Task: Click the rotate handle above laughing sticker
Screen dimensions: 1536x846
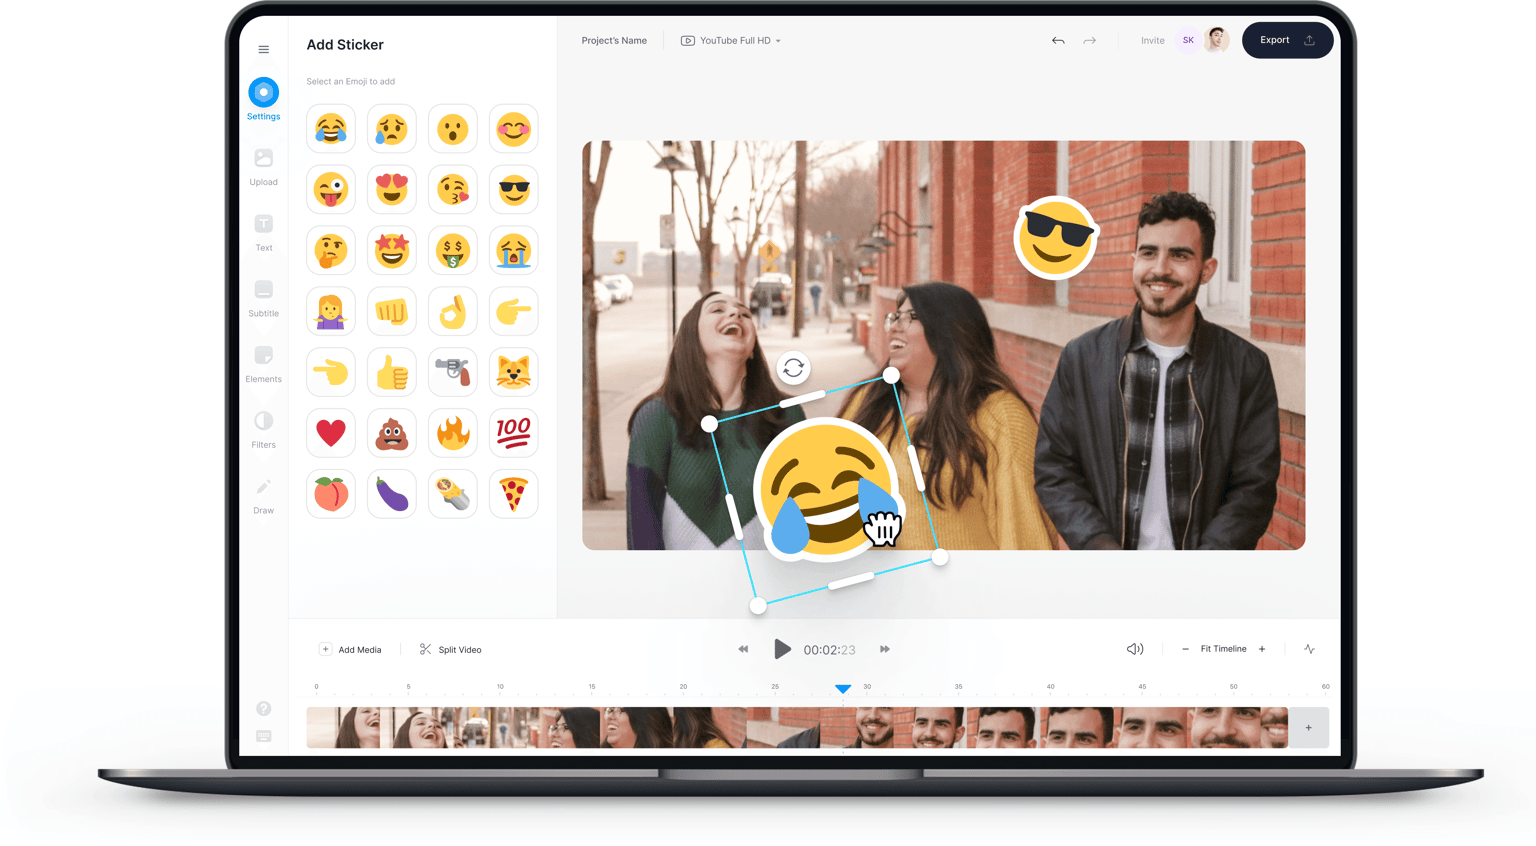Action: coord(793,368)
